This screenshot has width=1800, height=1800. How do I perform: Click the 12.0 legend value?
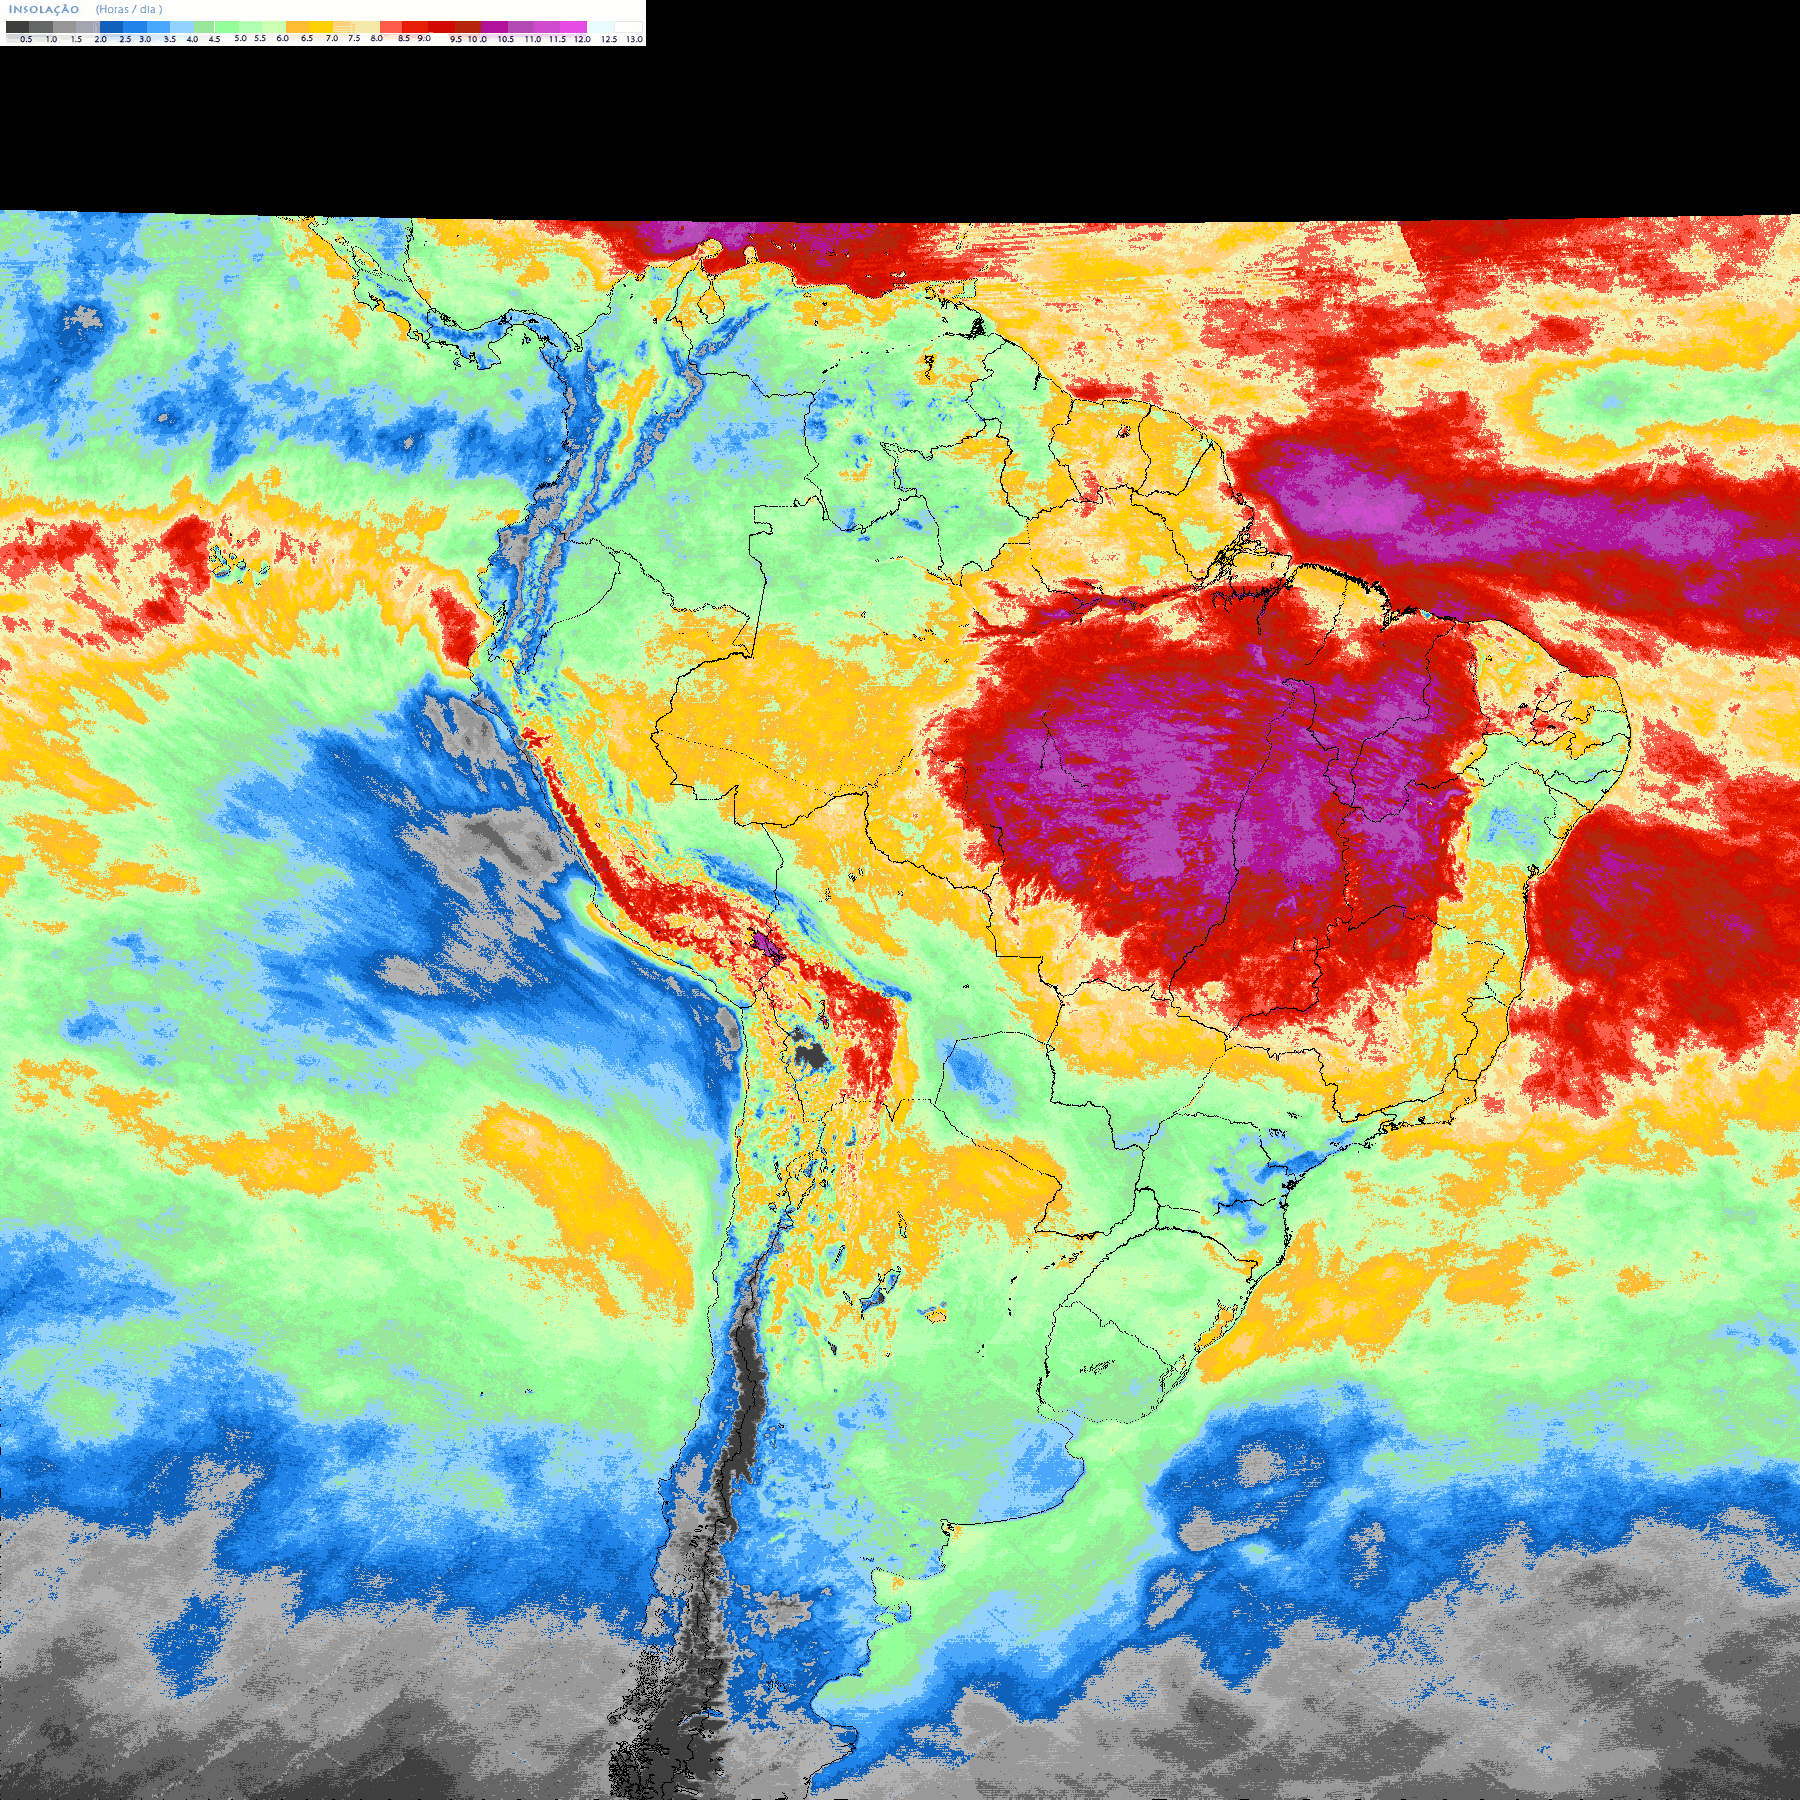(x=583, y=39)
